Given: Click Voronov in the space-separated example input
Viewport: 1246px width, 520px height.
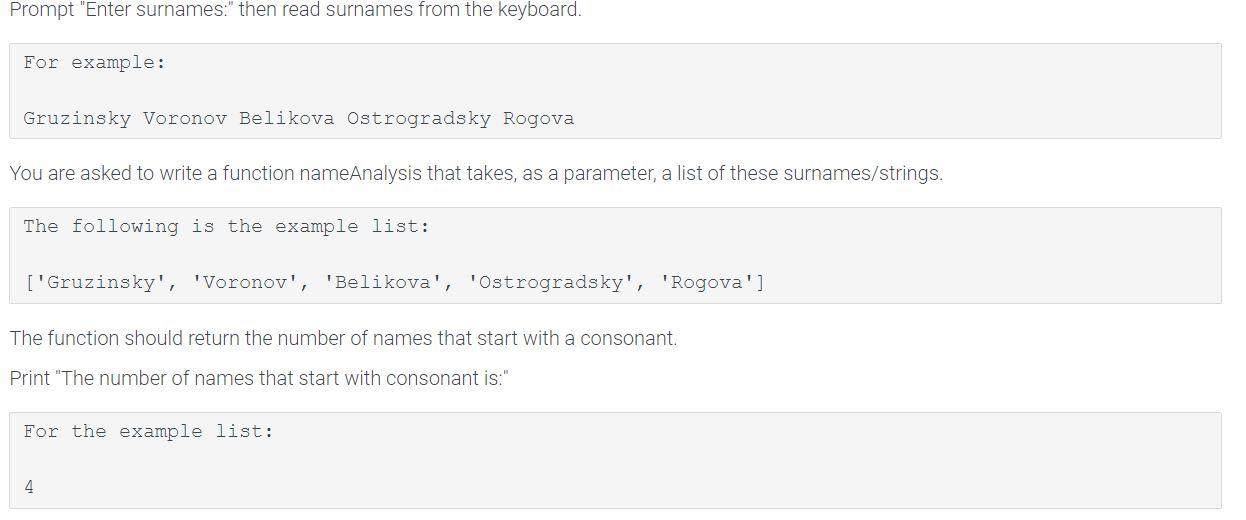Looking at the screenshot, I should (x=185, y=118).
